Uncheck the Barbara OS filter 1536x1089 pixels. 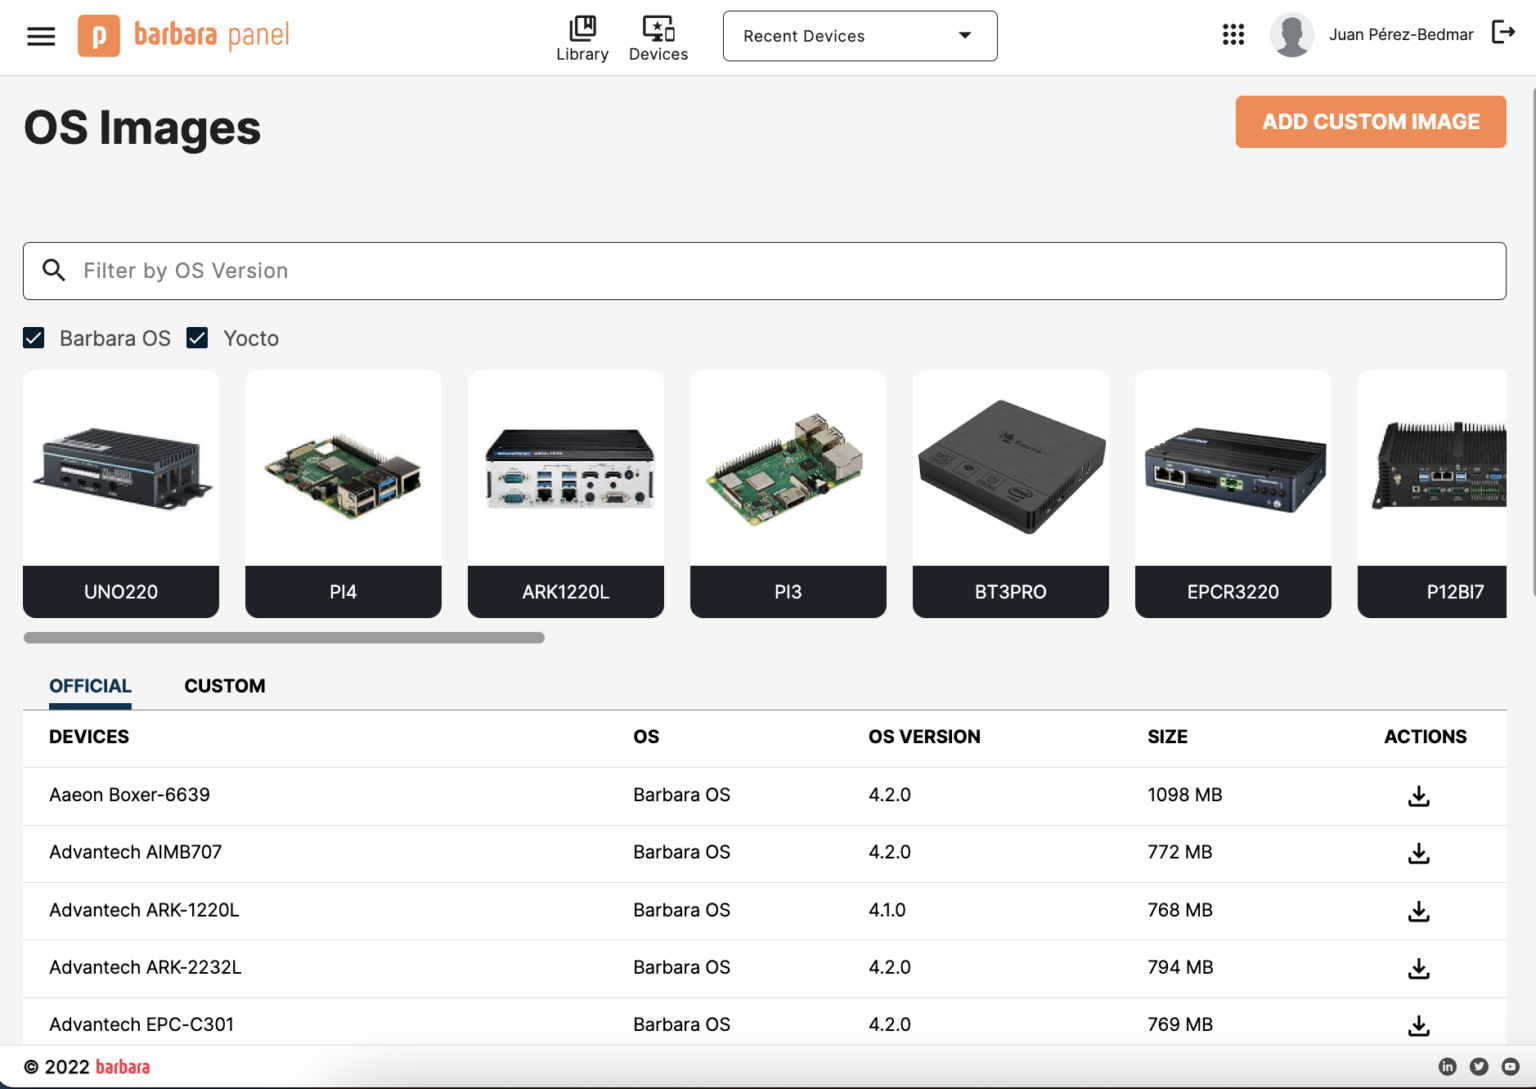tap(34, 338)
